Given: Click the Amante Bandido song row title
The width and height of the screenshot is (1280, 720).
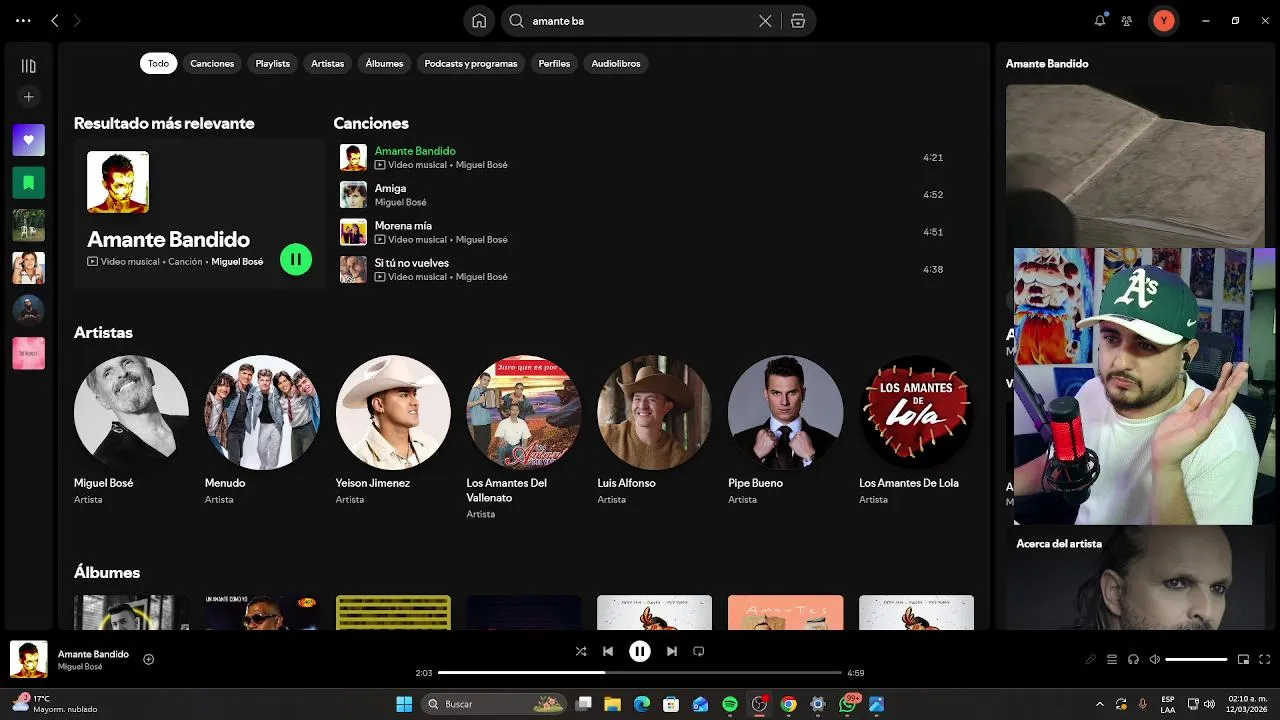Looking at the screenshot, I should (x=415, y=151).
